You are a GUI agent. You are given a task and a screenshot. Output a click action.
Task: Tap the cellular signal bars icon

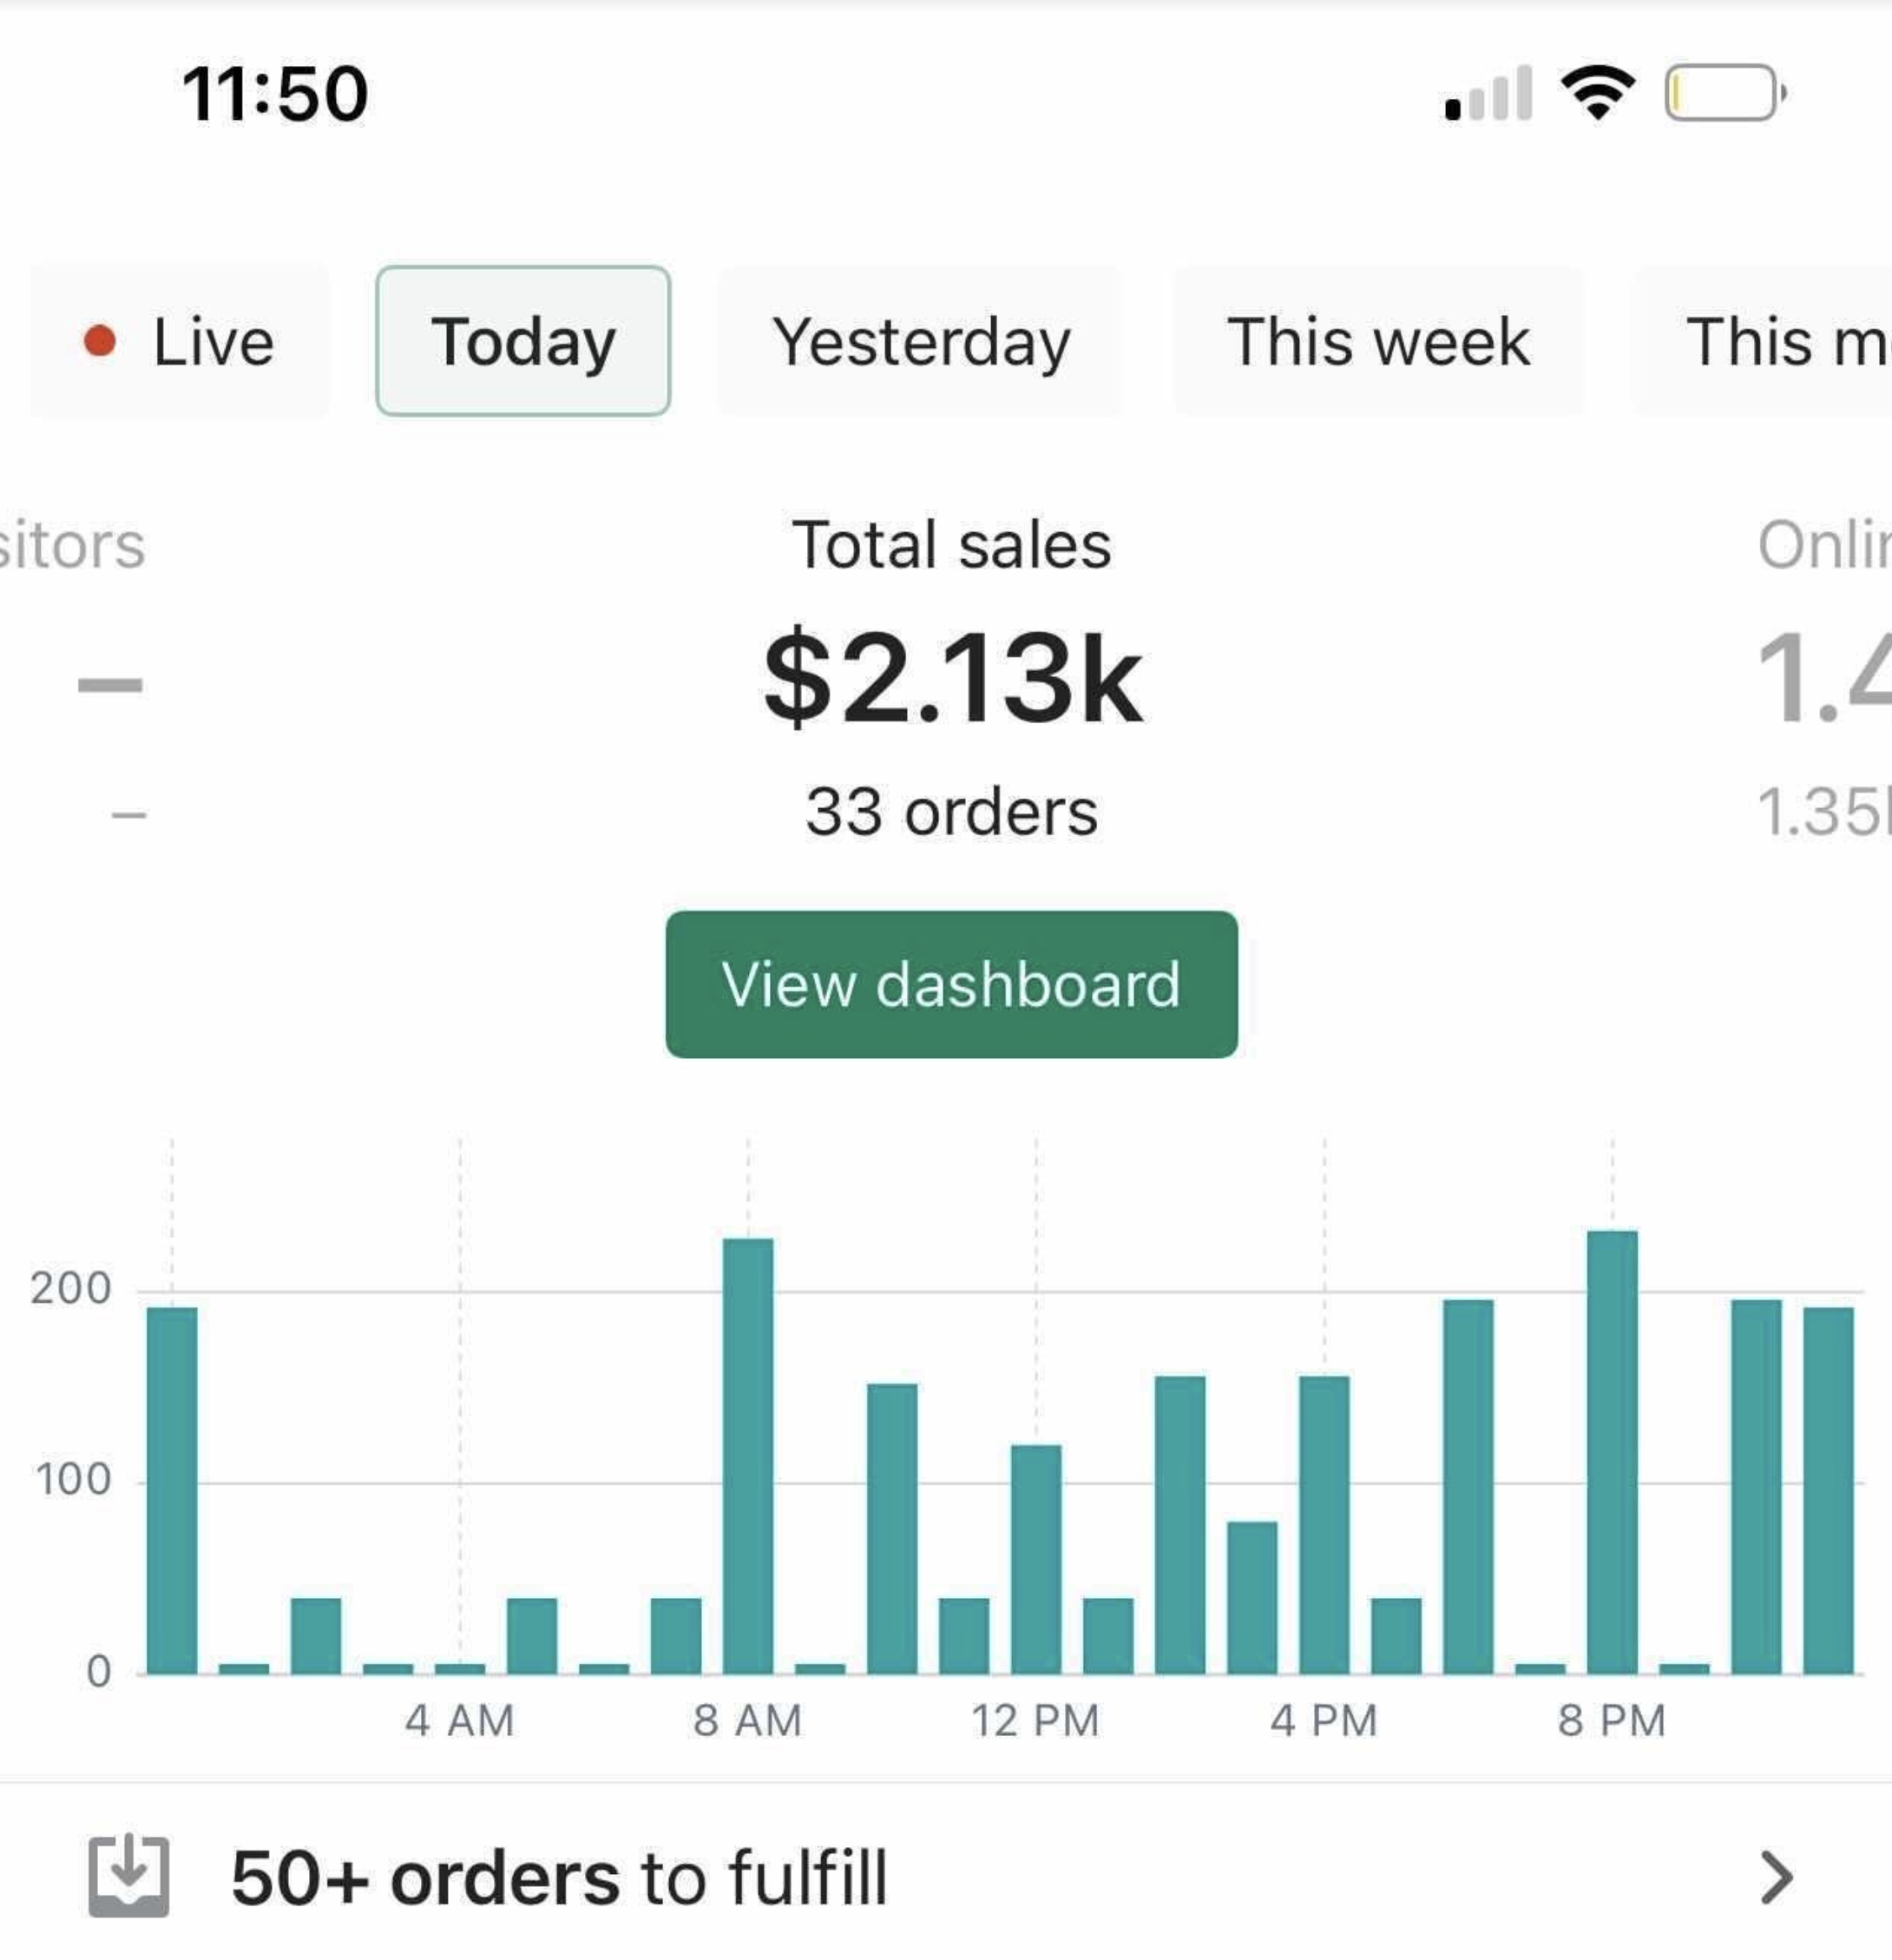click(x=1488, y=94)
